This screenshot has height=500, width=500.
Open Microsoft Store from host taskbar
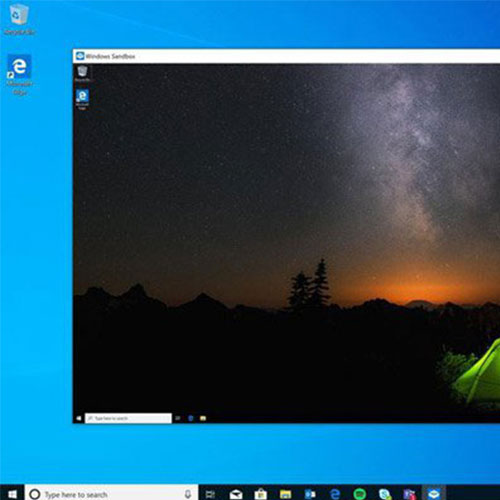click(261, 494)
